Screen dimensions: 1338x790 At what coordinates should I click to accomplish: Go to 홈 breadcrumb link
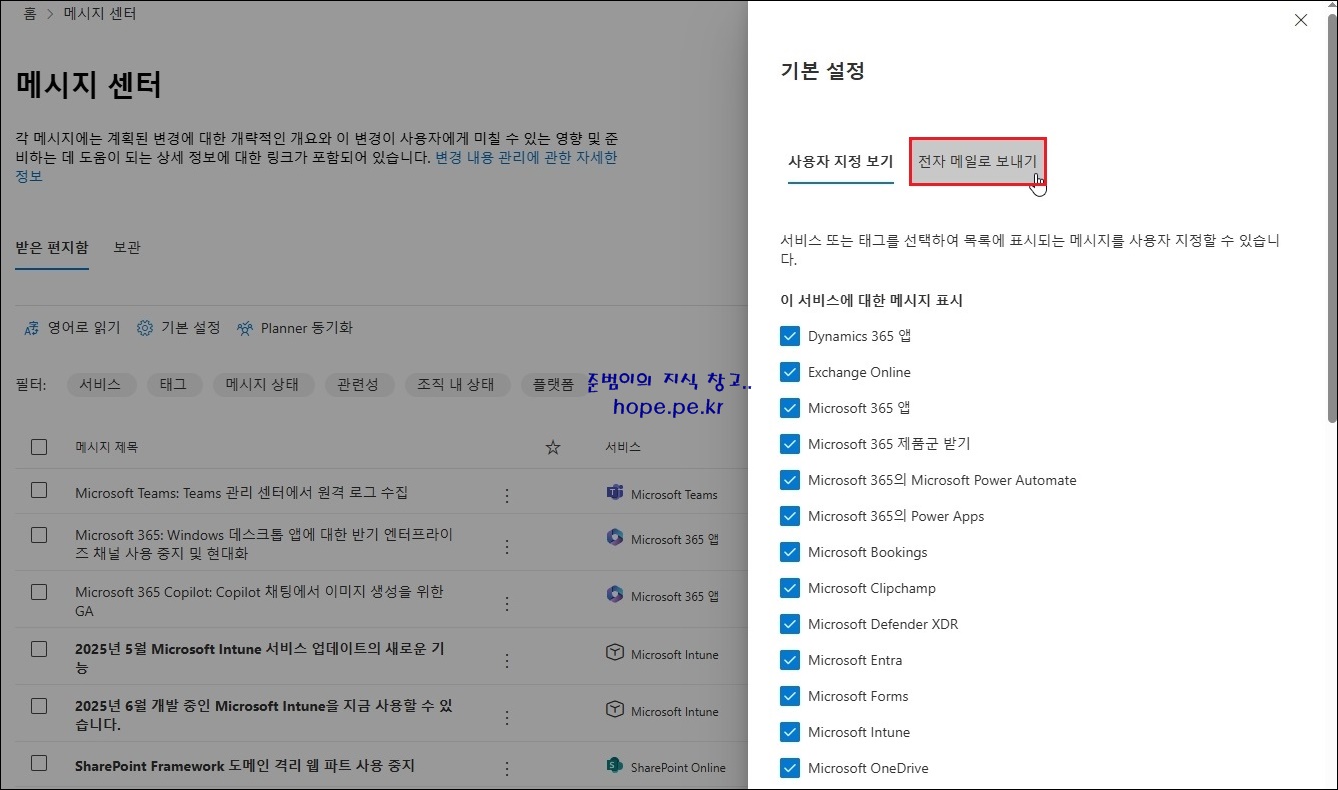tap(30, 14)
